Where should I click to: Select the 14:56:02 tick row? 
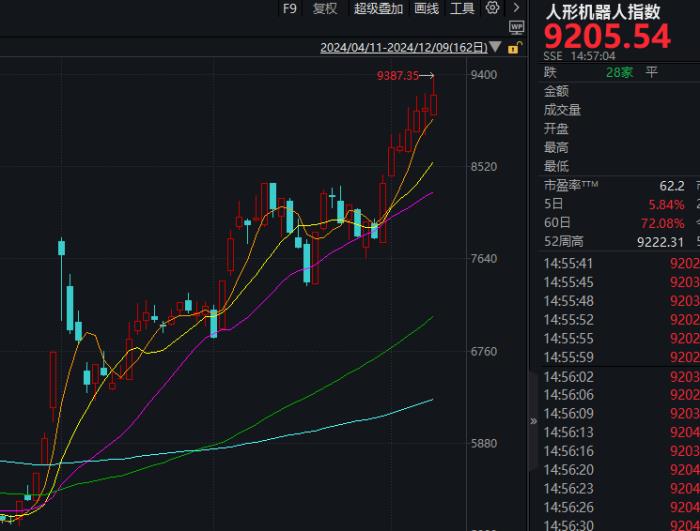(x=620, y=377)
